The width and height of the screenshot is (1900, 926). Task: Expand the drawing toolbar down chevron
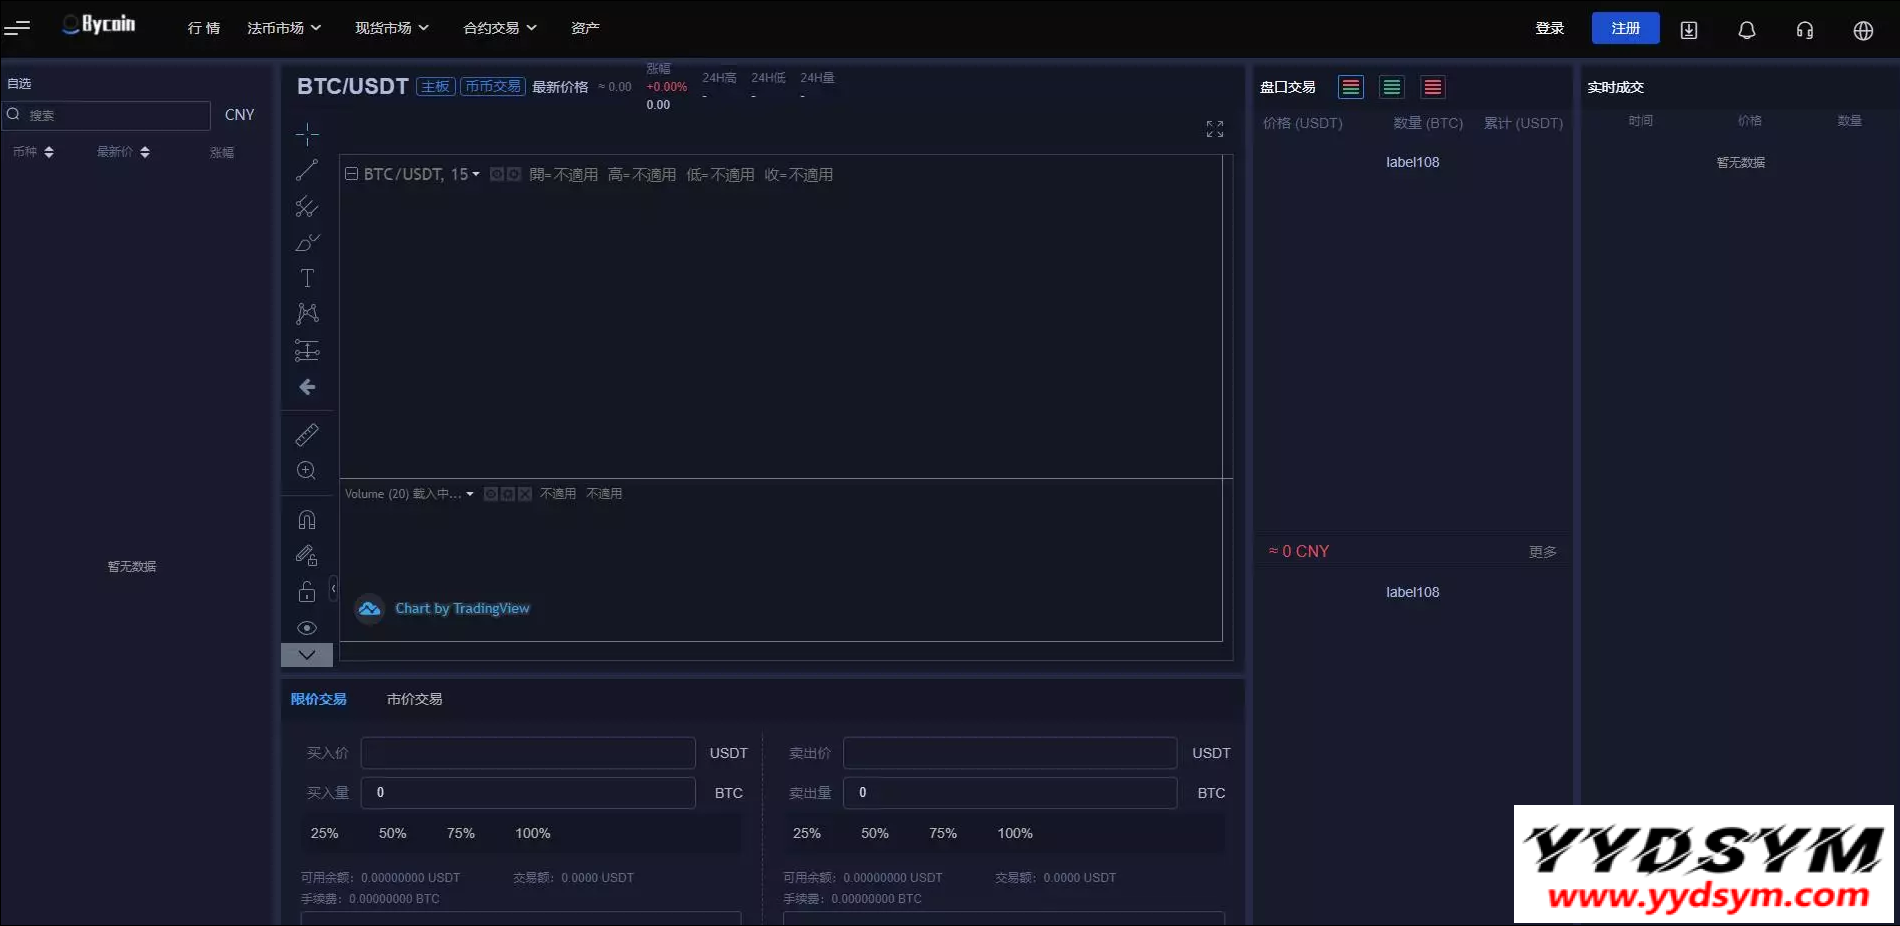(x=307, y=655)
